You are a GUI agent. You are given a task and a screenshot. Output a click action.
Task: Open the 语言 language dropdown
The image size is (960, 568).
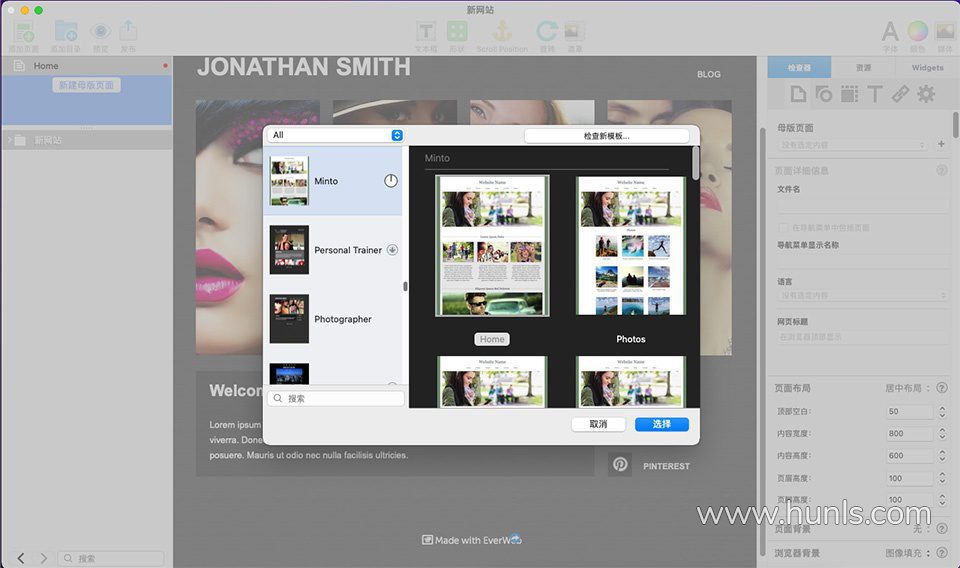click(863, 296)
